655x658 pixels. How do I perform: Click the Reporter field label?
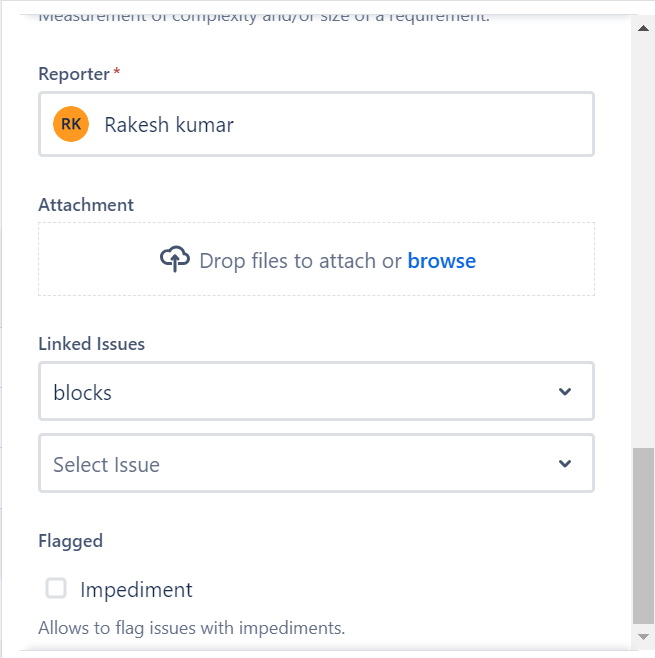pyautogui.click(x=74, y=74)
